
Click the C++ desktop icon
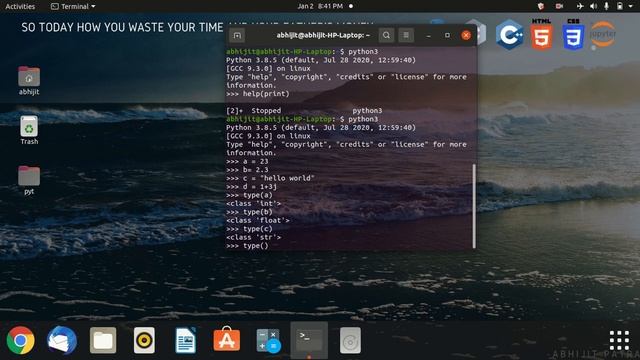(510, 35)
